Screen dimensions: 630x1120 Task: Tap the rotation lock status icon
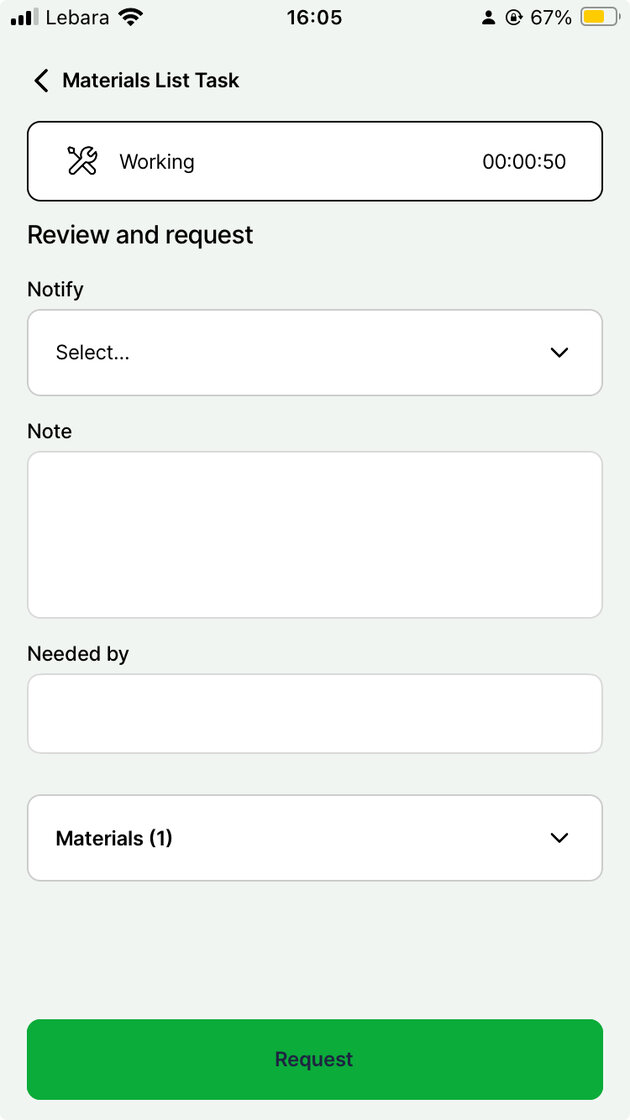tap(514, 17)
